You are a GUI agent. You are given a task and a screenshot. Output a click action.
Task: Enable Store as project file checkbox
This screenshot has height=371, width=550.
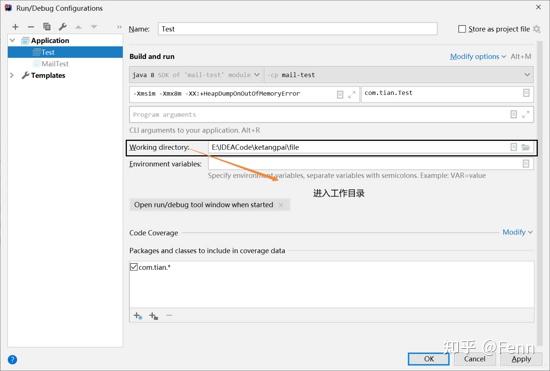[462, 29]
